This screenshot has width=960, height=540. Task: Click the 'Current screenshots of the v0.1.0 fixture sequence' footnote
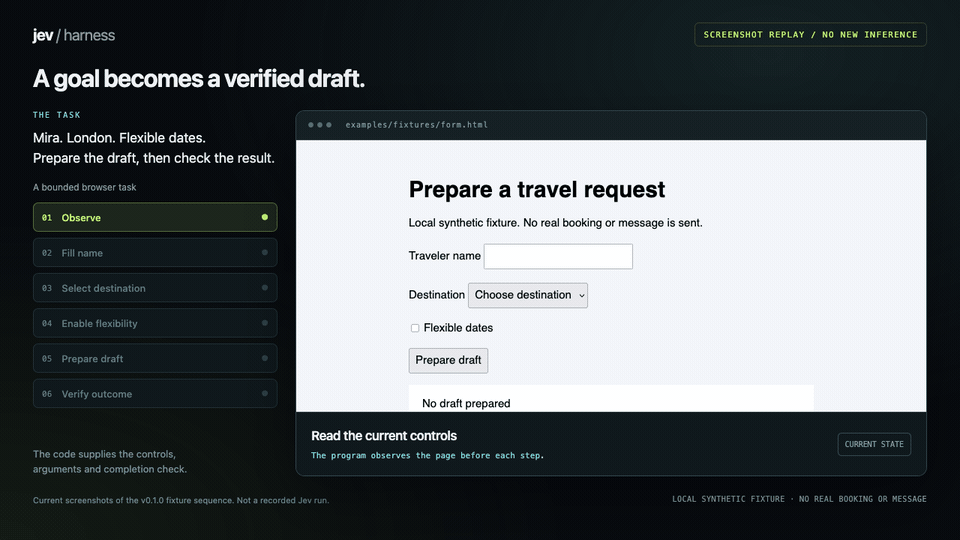181,500
